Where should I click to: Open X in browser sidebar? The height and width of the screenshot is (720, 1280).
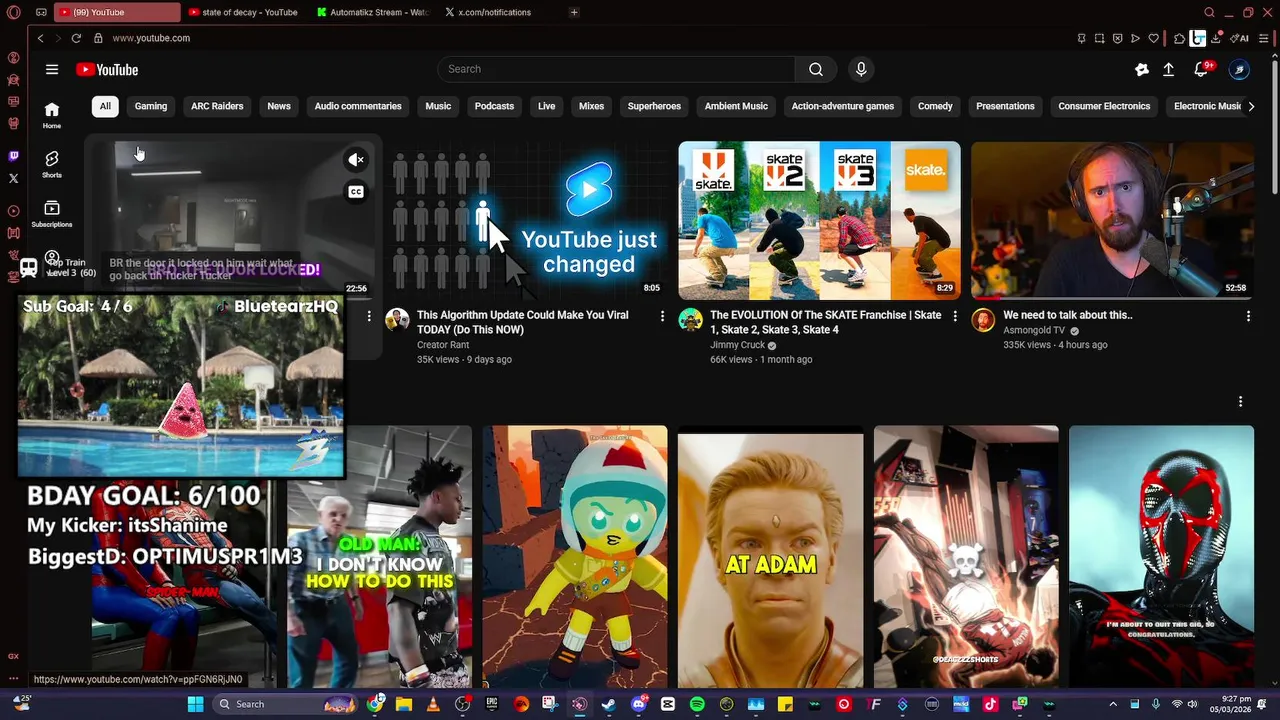click(13, 178)
